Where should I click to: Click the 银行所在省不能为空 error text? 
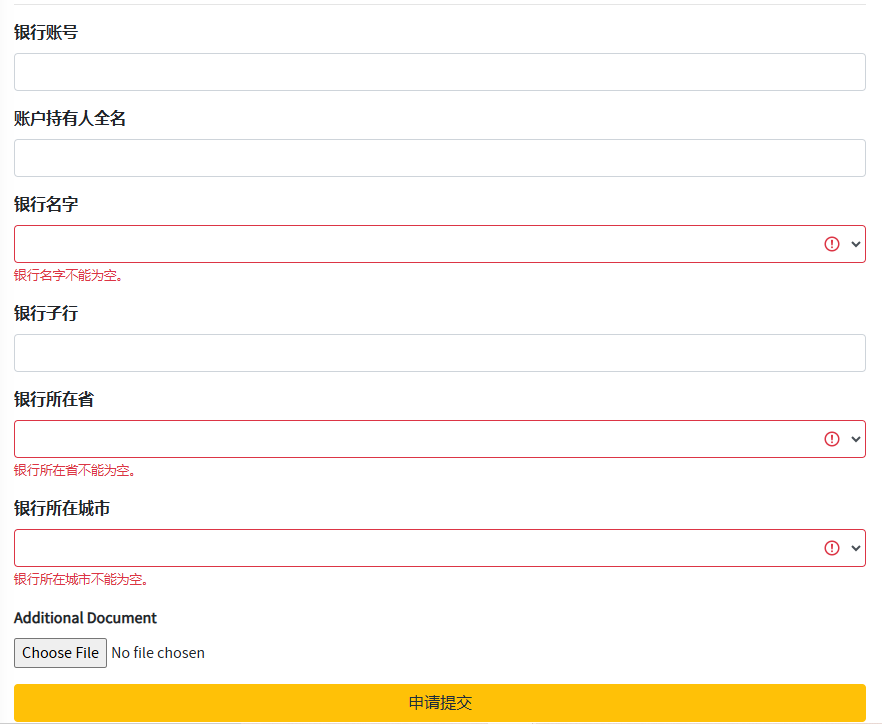click(75, 470)
